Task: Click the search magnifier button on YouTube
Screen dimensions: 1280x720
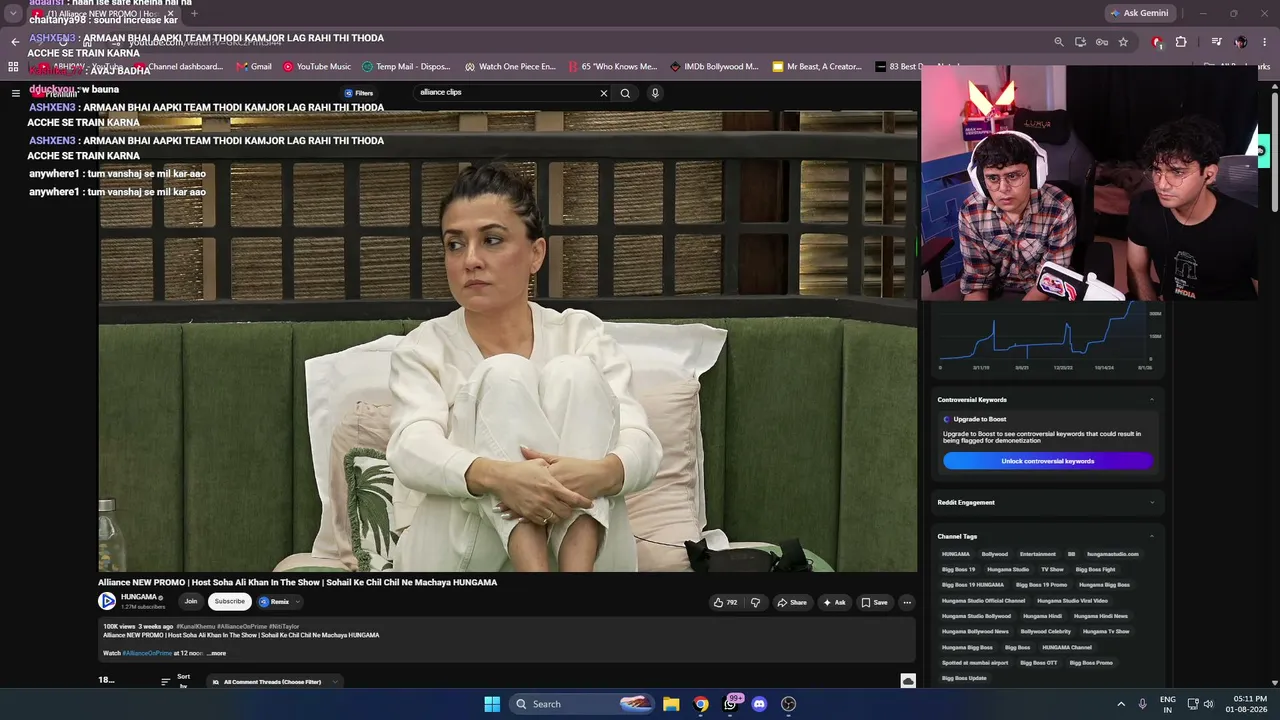Action: (625, 93)
